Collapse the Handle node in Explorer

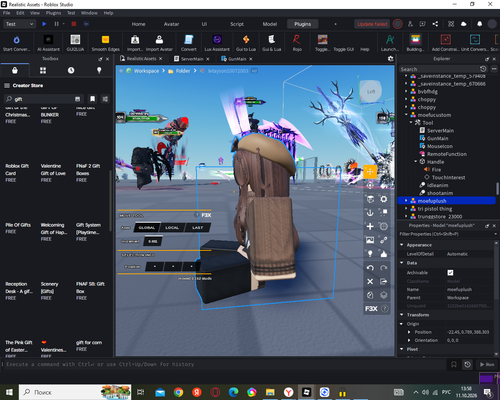pyautogui.click(x=416, y=162)
